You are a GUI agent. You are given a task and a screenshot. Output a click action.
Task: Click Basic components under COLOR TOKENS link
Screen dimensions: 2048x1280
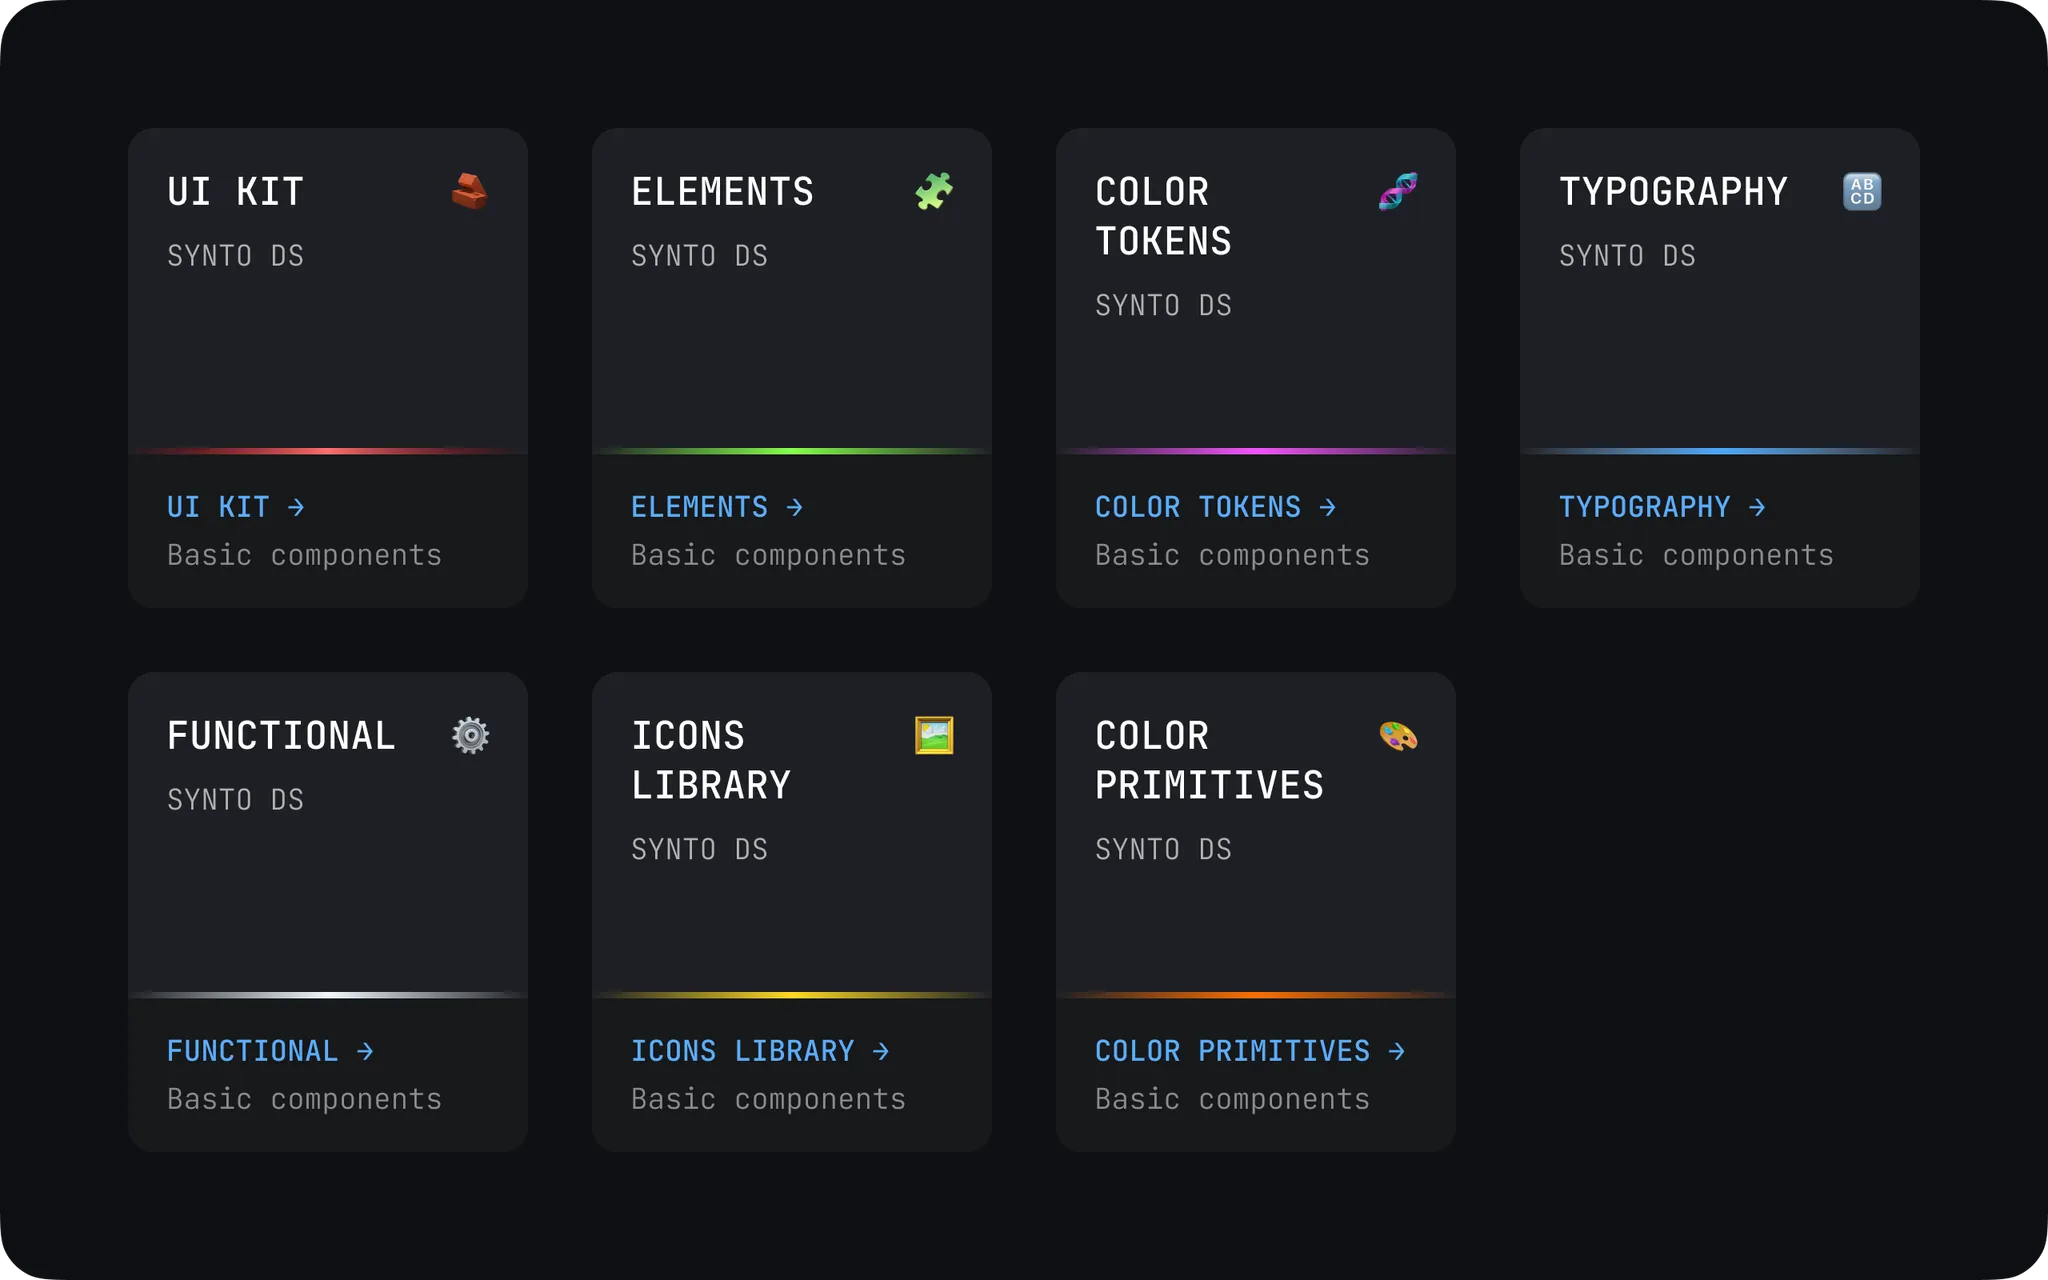(1233, 556)
